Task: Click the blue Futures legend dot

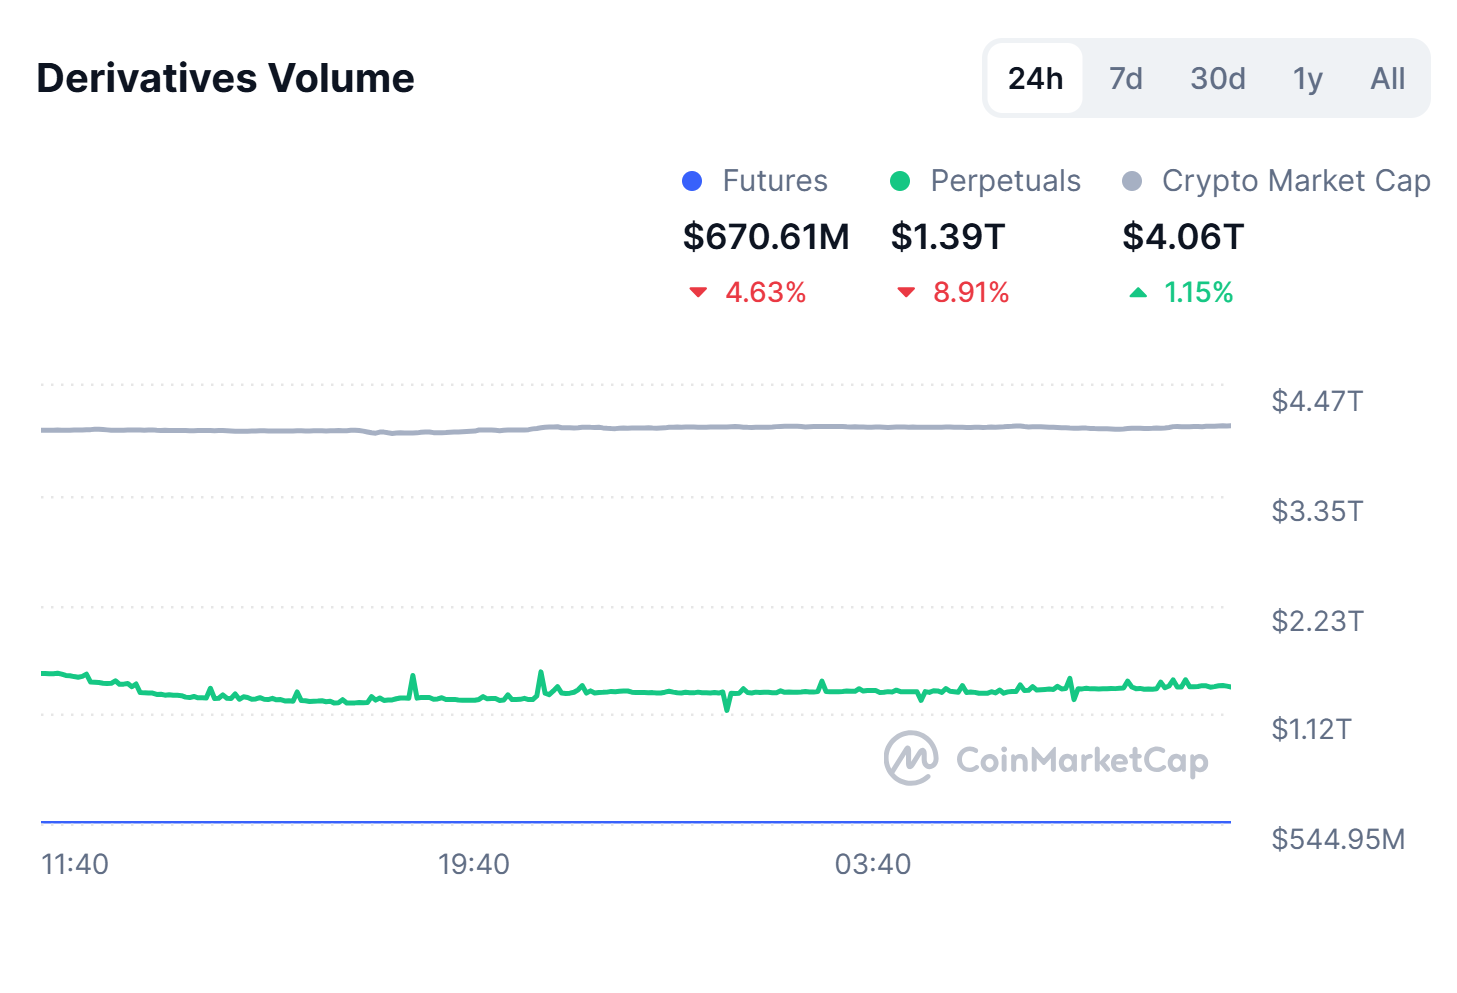Action: 693,181
